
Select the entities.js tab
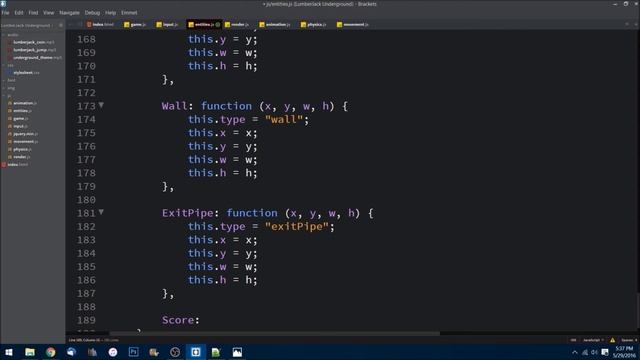tap(204, 24)
